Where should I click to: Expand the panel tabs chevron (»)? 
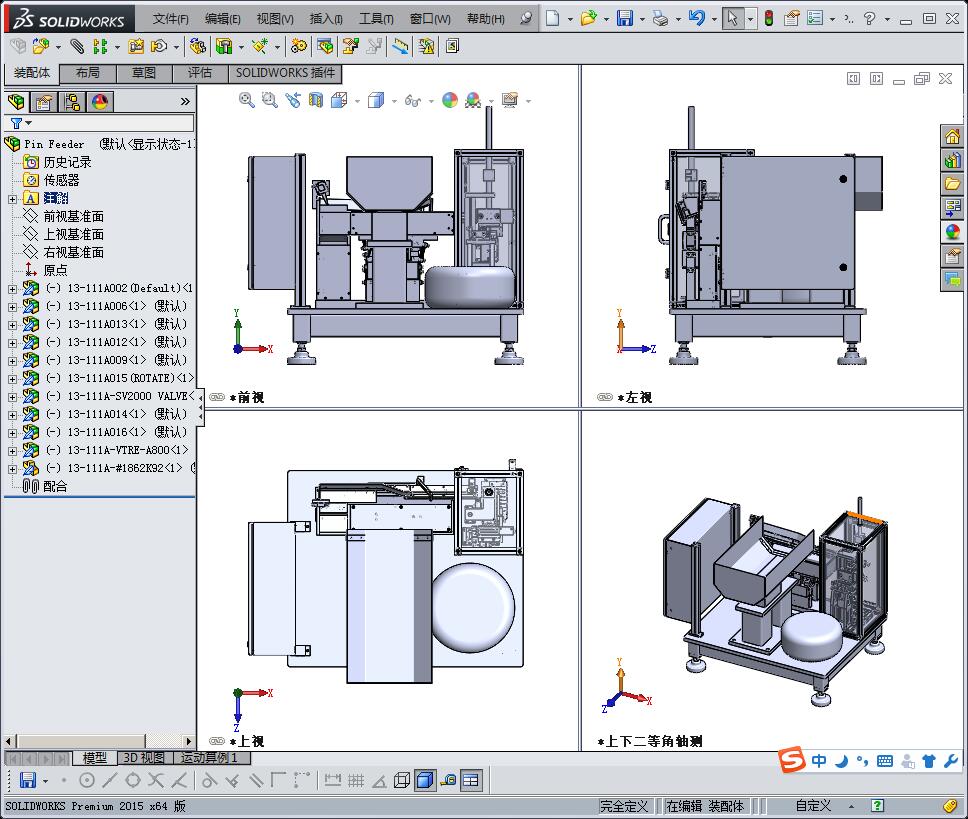pos(185,101)
